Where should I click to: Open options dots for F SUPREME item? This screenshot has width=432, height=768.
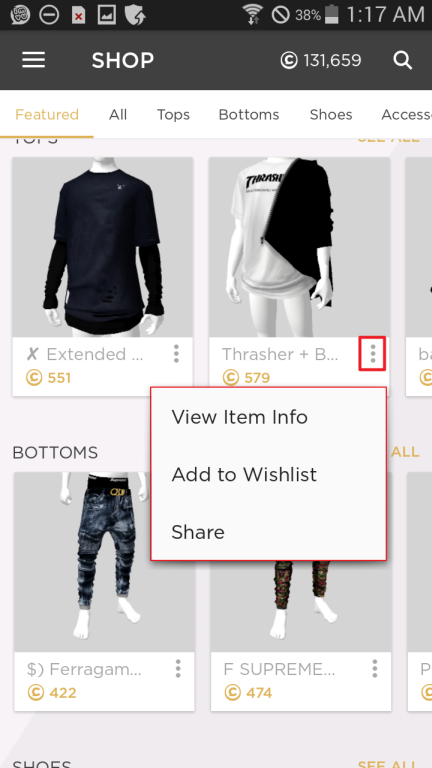375,669
